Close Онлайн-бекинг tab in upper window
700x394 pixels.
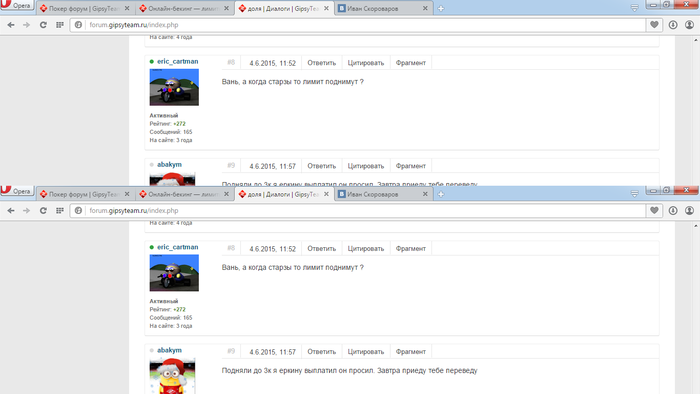226,8
